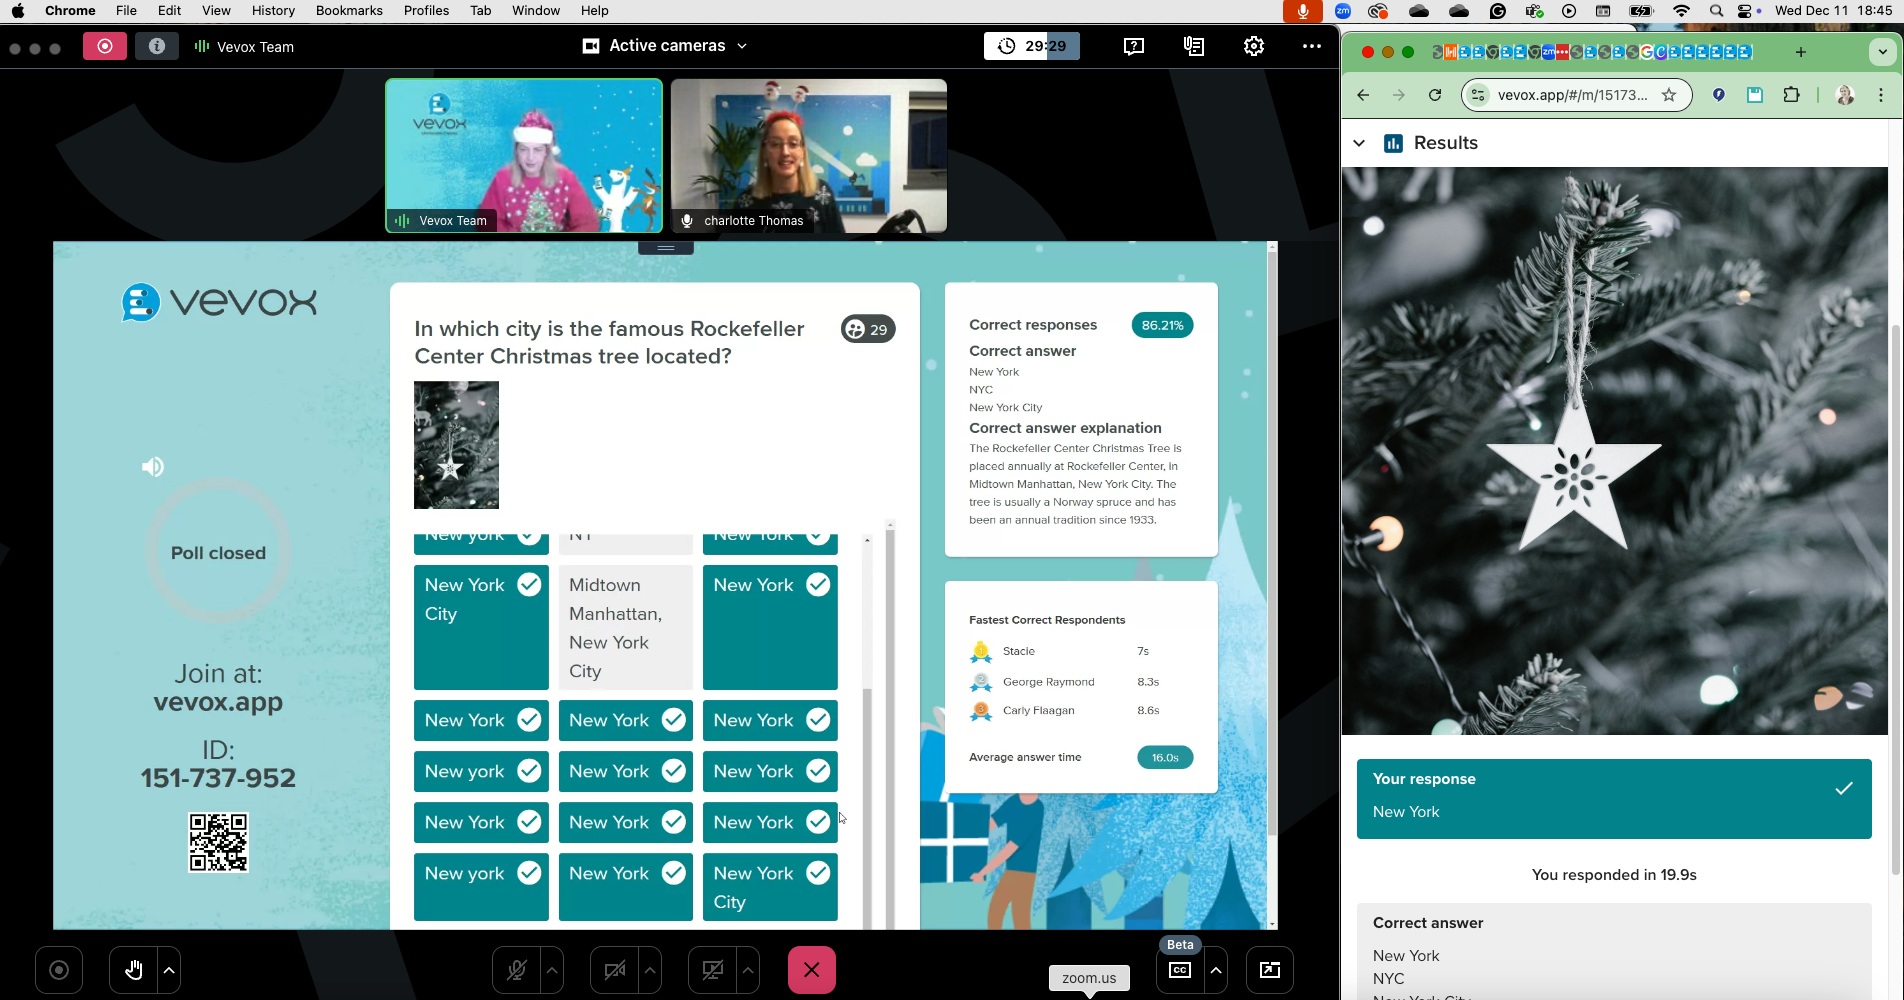Open the File menu
The width and height of the screenshot is (1904, 1000).
coord(126,11)
